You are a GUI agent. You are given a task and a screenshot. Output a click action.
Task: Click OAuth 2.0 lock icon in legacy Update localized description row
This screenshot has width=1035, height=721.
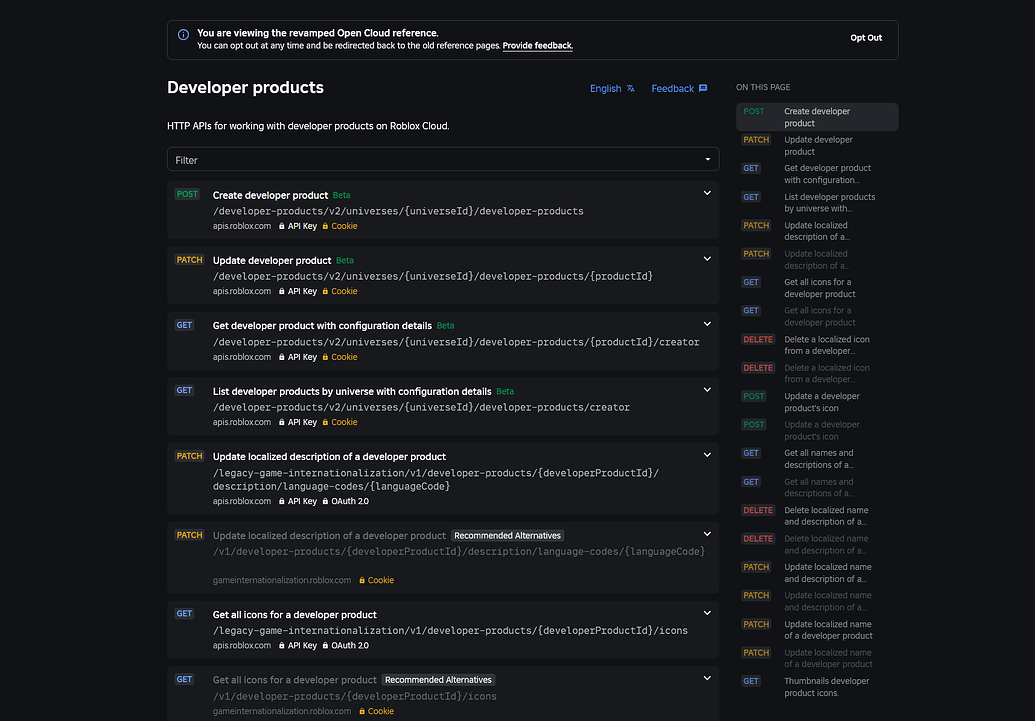(x=325, y=501)
